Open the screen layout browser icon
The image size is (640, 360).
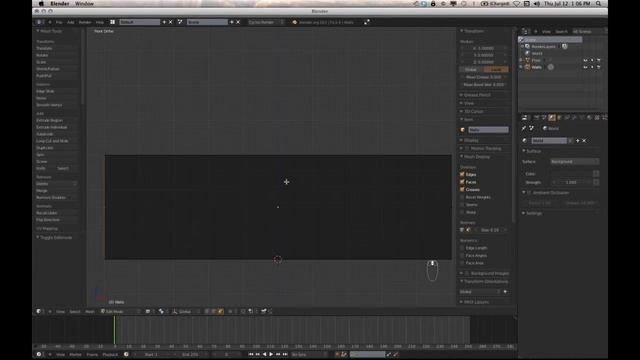coord(113,22)
